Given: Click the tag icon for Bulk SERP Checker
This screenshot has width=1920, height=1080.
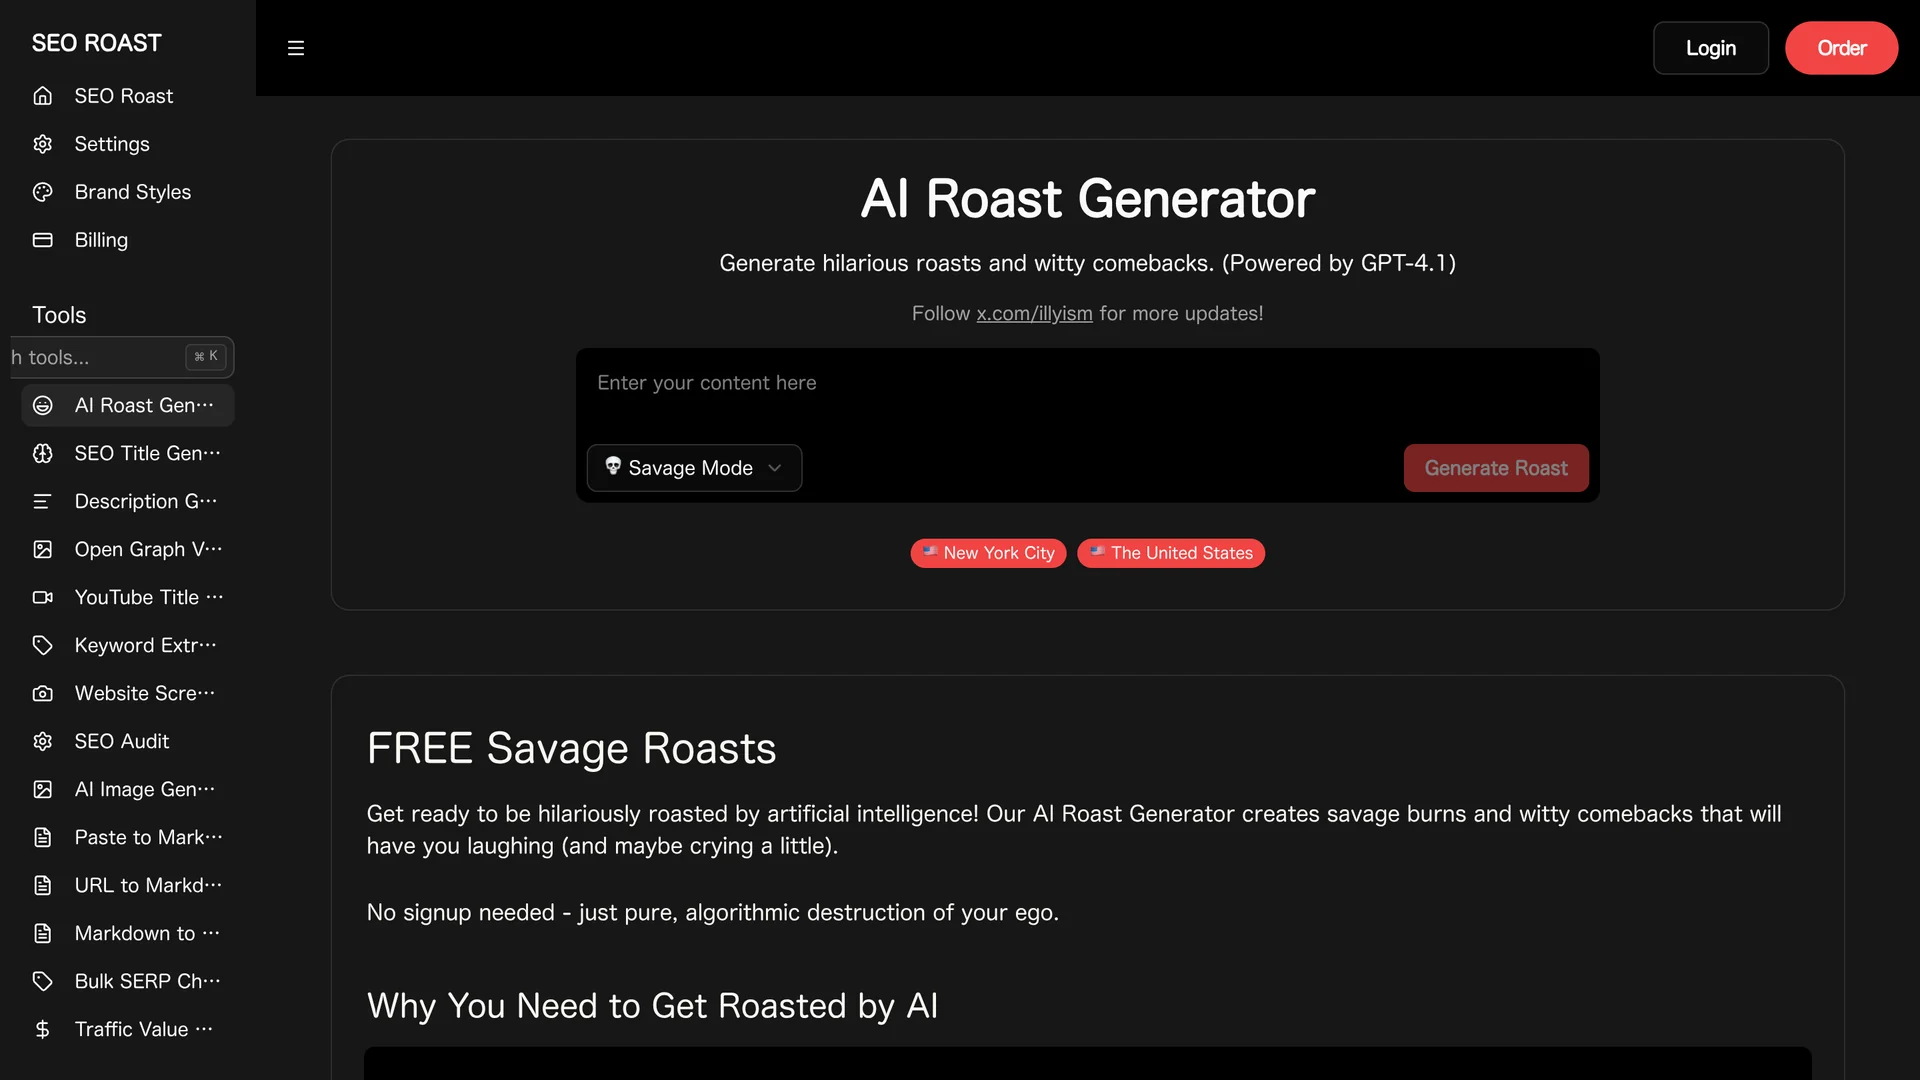Looking at the screenshot, I should [x=42, y=981].
